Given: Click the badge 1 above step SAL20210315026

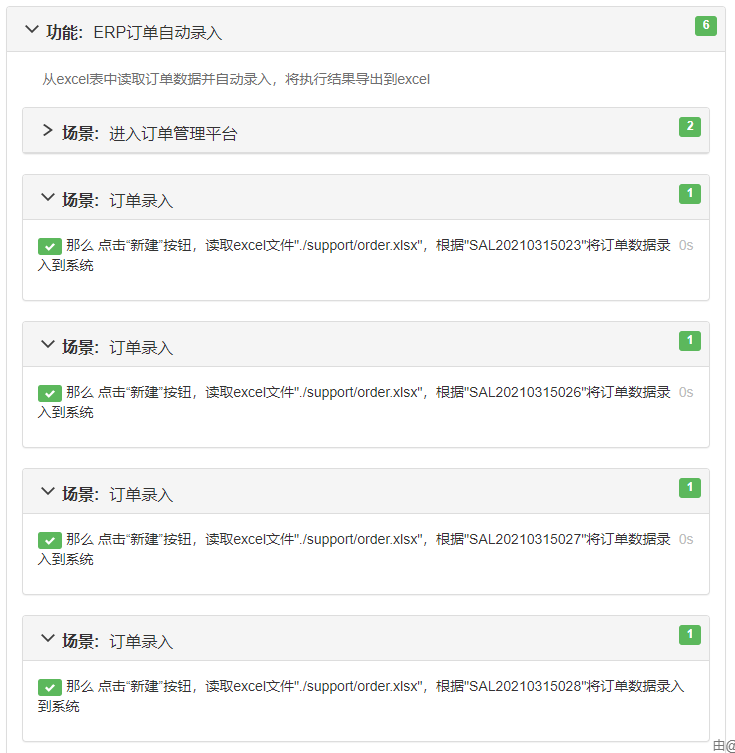Looking at the screenshot, I should (690, 341).
